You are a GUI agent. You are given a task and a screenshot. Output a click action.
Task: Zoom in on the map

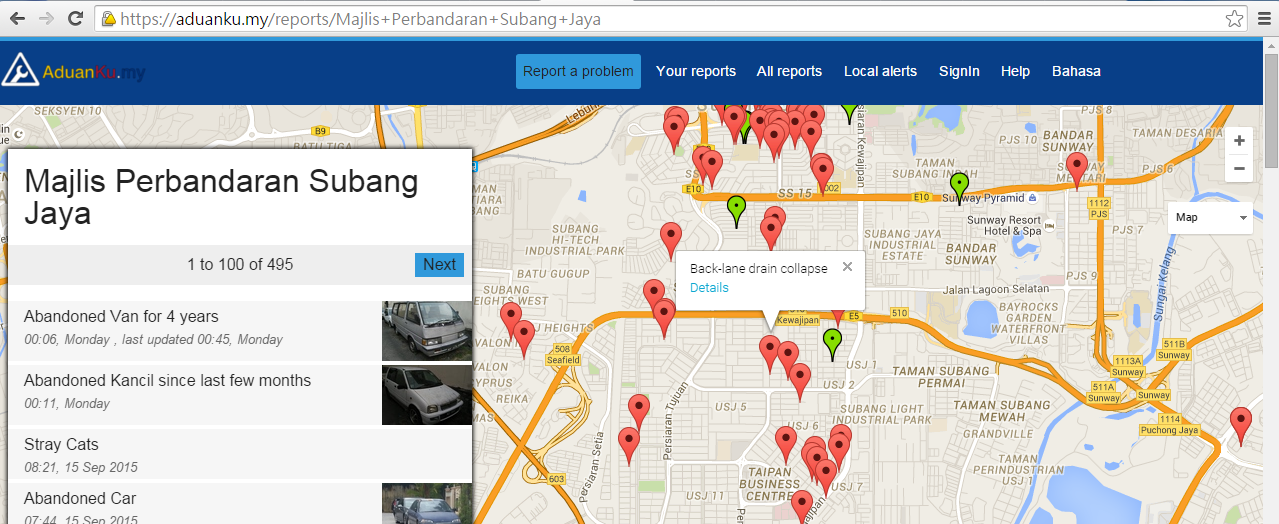[x=1239, y=141]
